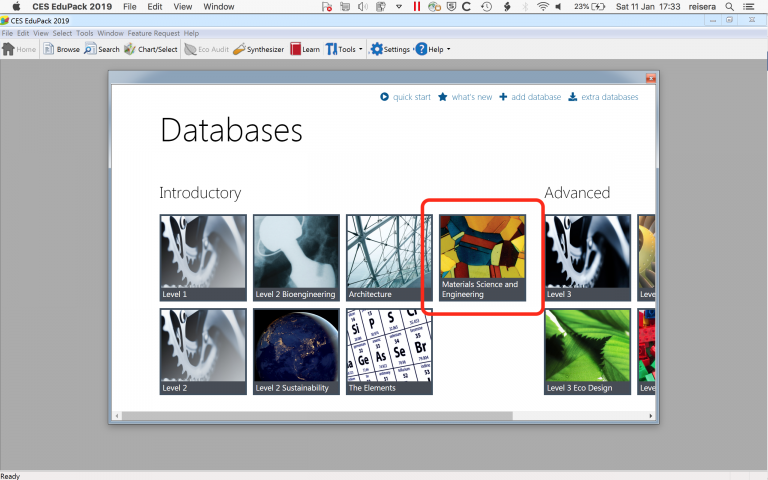Open the app Window menu

(110, 33)
